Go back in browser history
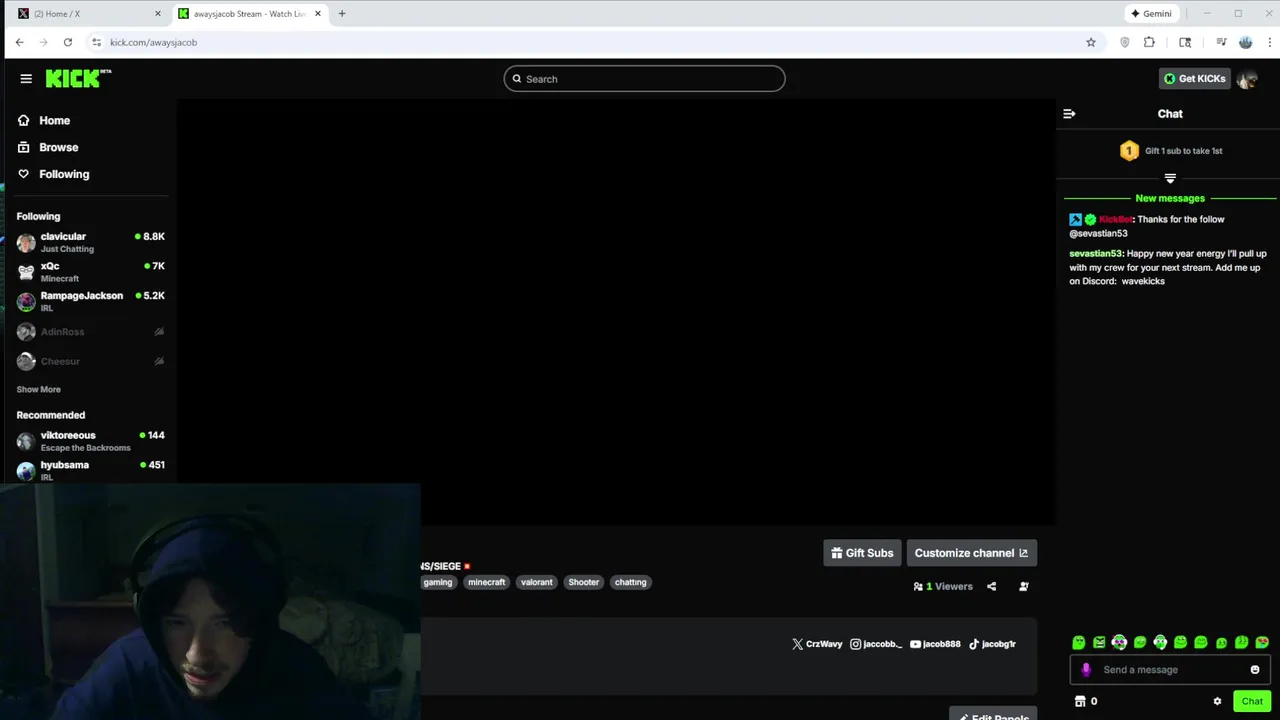Viewport: 1280px width, 720px height. pyautogui.click(x=19, y=42)
